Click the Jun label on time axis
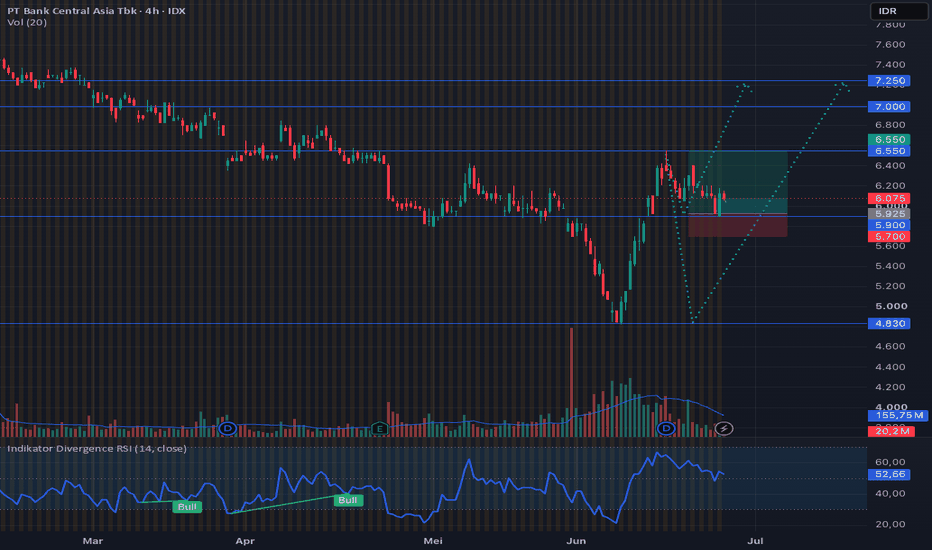 point(576,541)
